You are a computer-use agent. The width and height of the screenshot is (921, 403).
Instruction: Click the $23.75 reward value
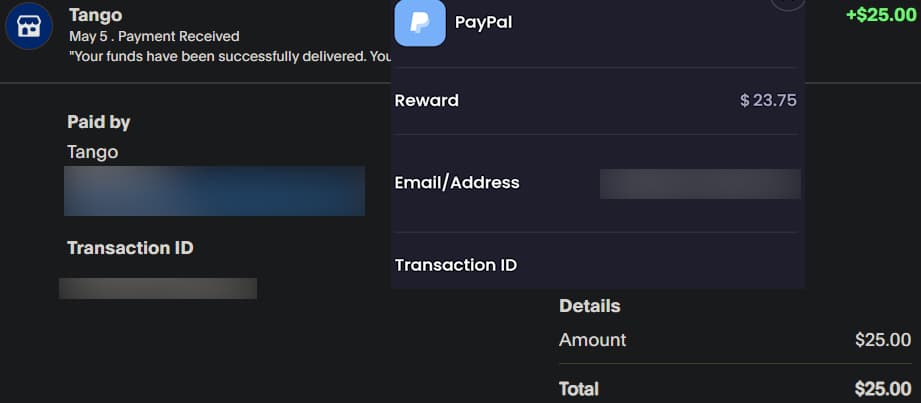768,100
